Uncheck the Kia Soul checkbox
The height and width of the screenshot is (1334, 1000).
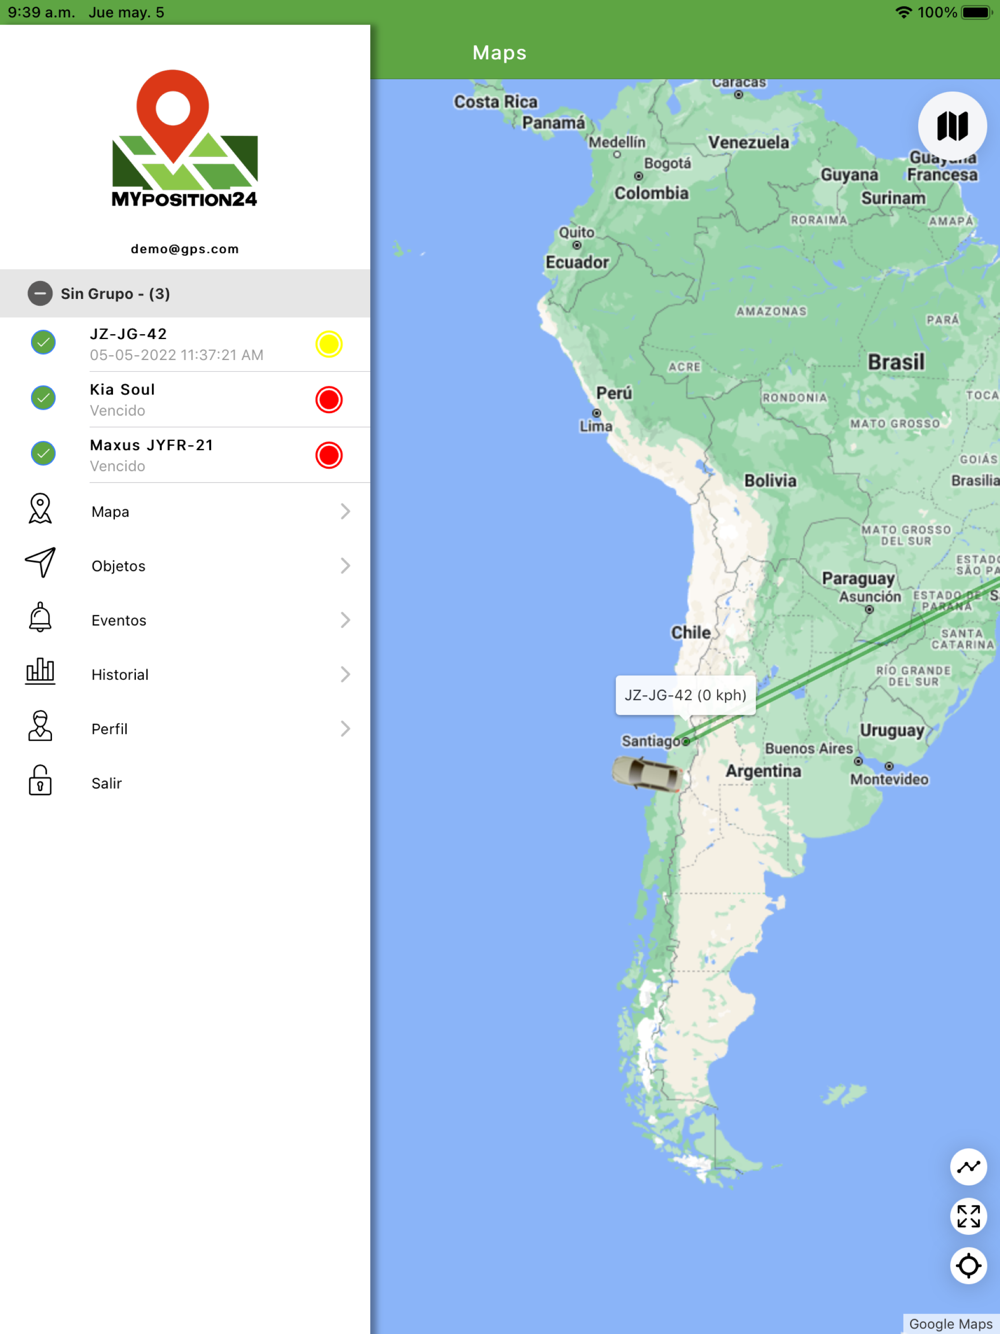[x=43, y=398]
